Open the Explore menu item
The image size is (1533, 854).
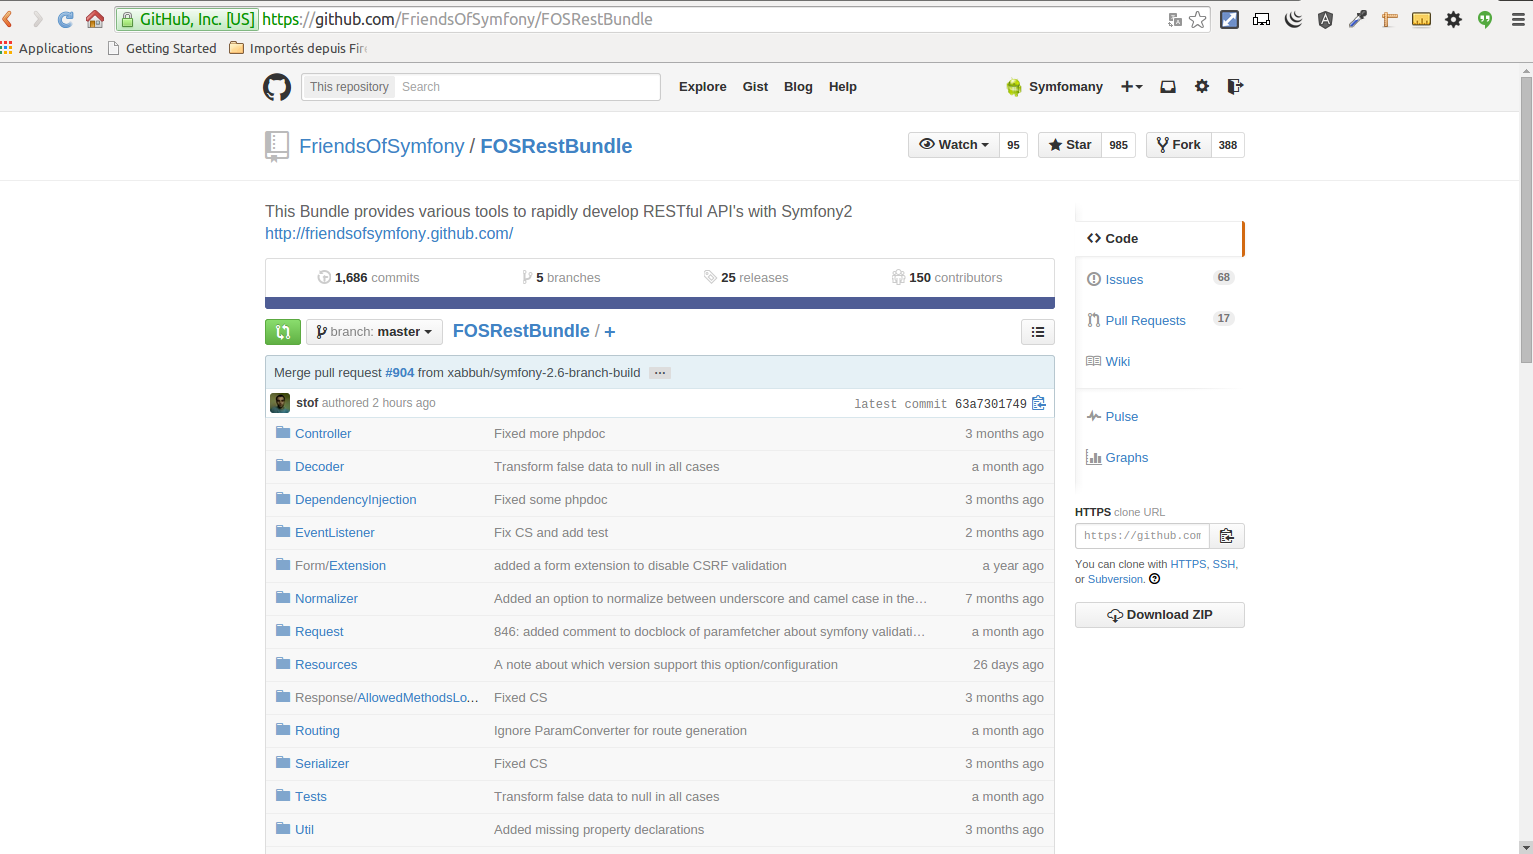tap(703, 87)
